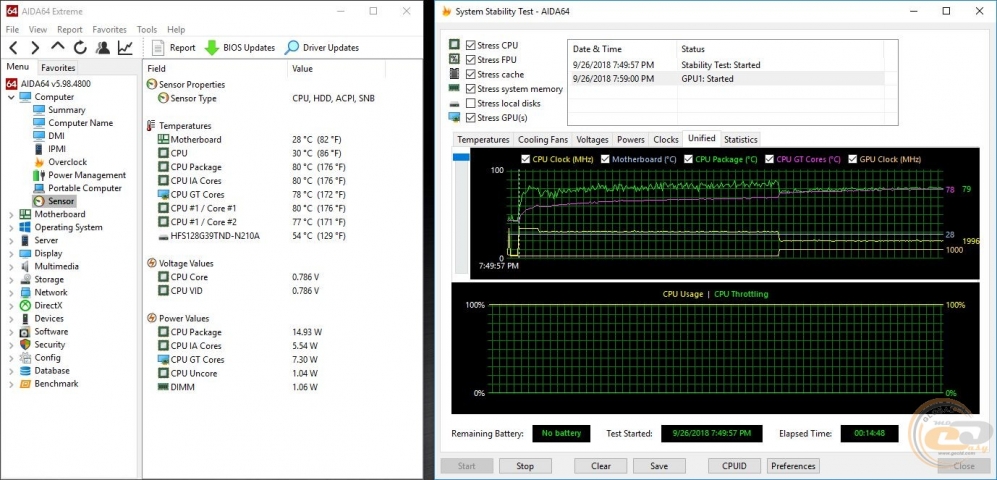Click the Stress local disks drive icon
Viewport: 997px width, 480px height.
click(454, 103)
